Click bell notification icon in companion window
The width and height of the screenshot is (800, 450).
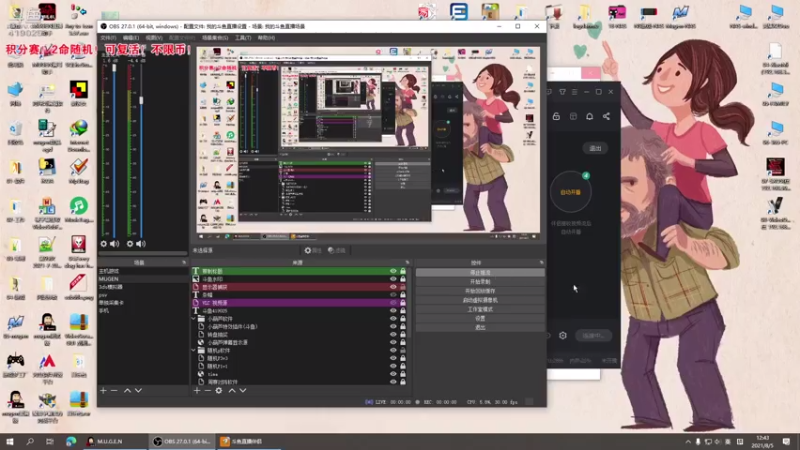[589, 116]
